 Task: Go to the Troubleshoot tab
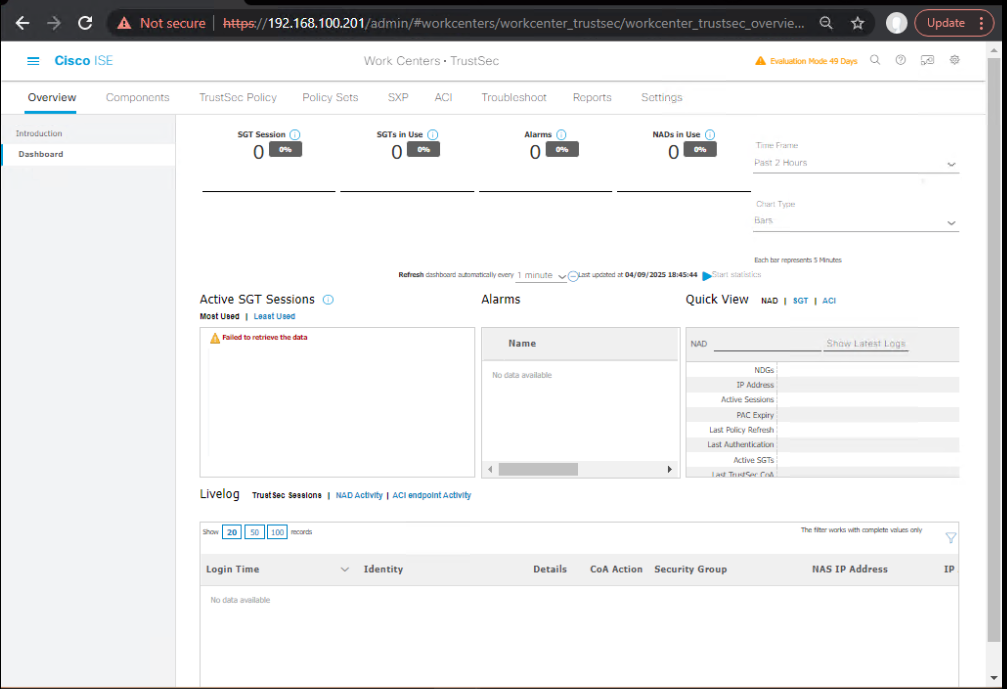coord(514,98)
